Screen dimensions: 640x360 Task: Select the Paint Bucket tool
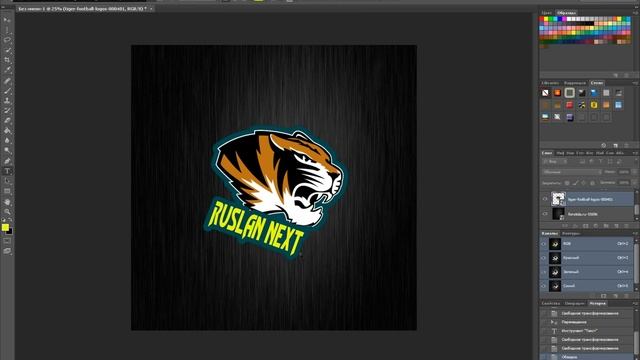point(7,131)
